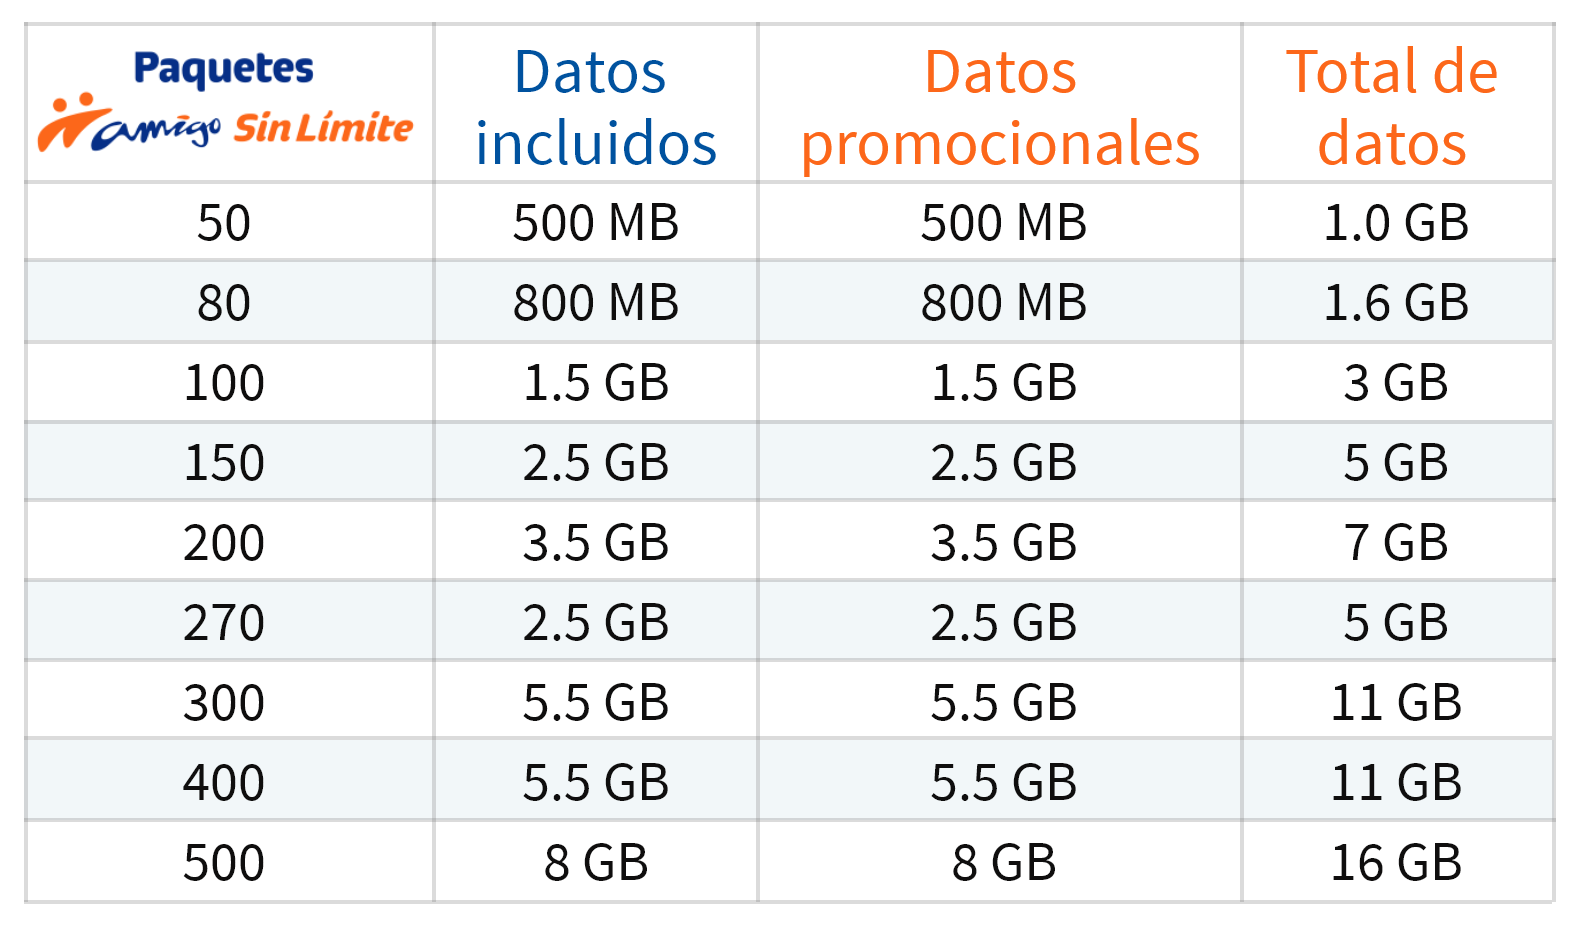Click the package 50 cell

[x=223, y=223]
